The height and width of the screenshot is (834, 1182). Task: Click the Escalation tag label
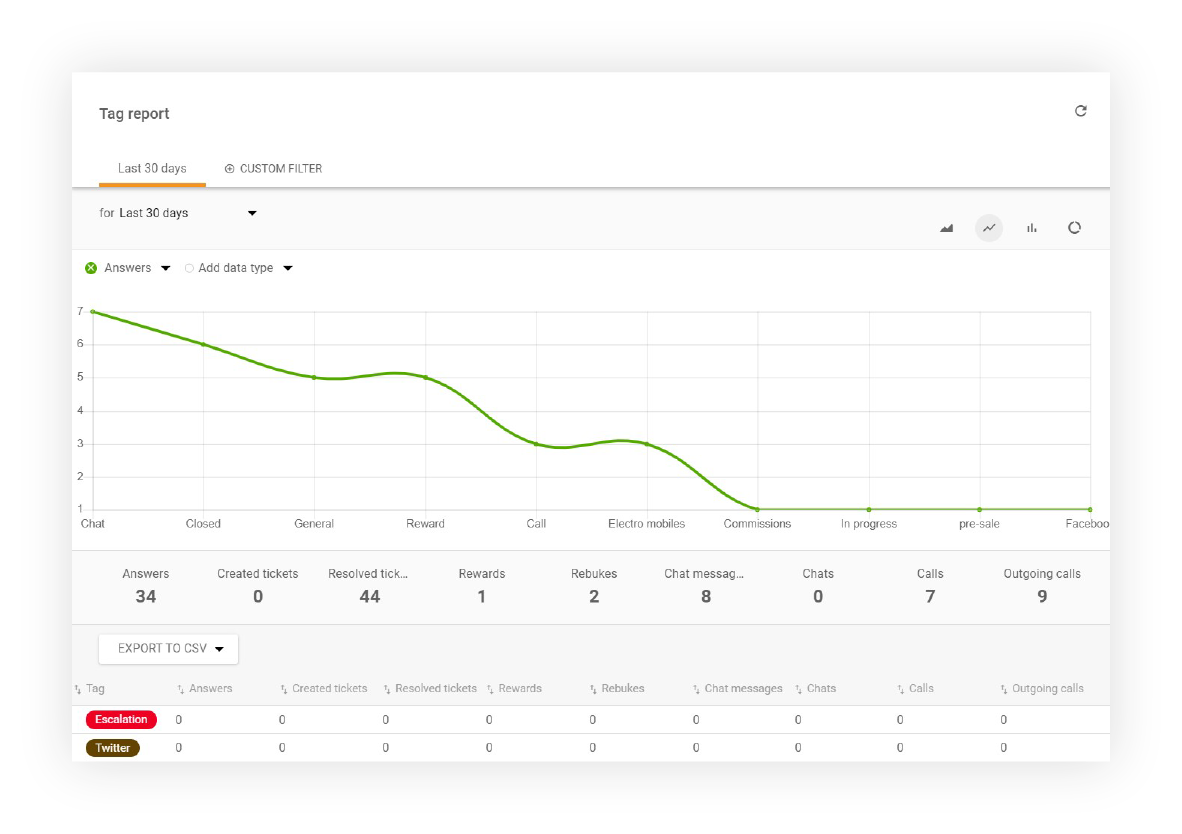click(x=120, y=719)
